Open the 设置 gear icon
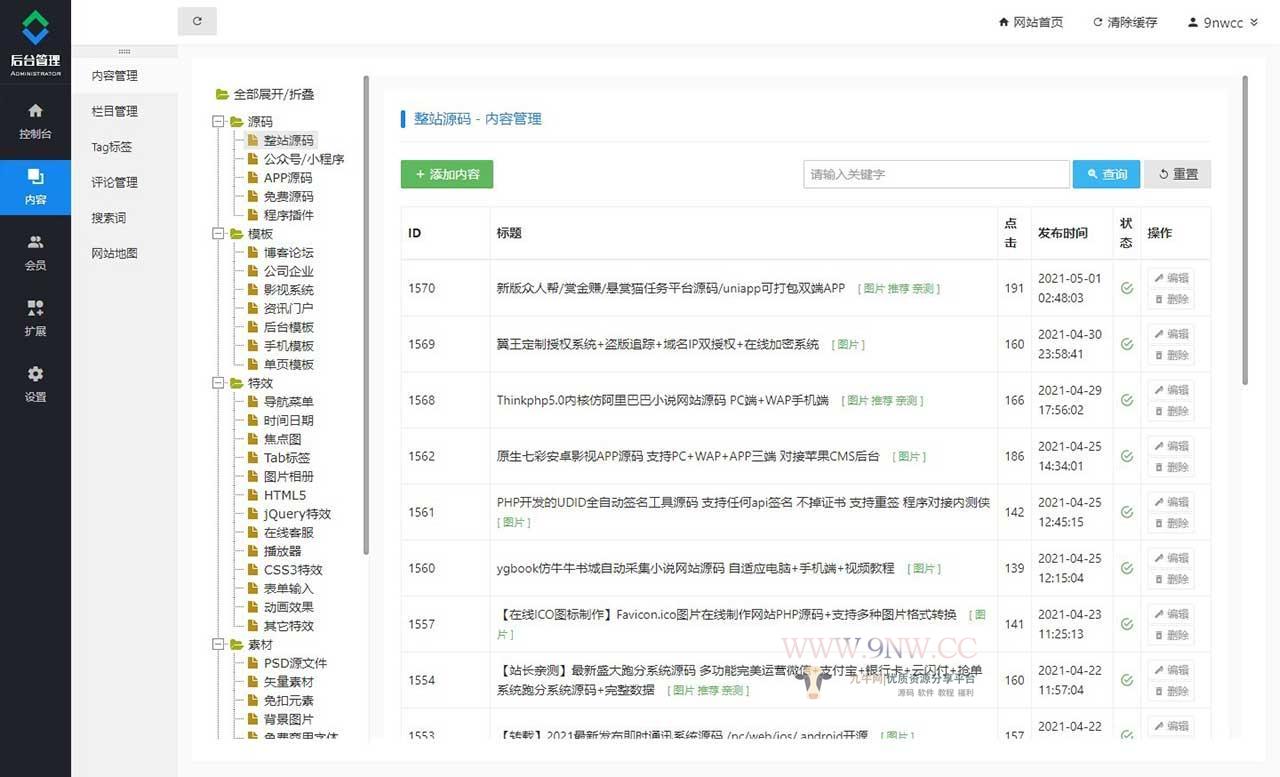1280x777 pixels. tap(35, 384)
